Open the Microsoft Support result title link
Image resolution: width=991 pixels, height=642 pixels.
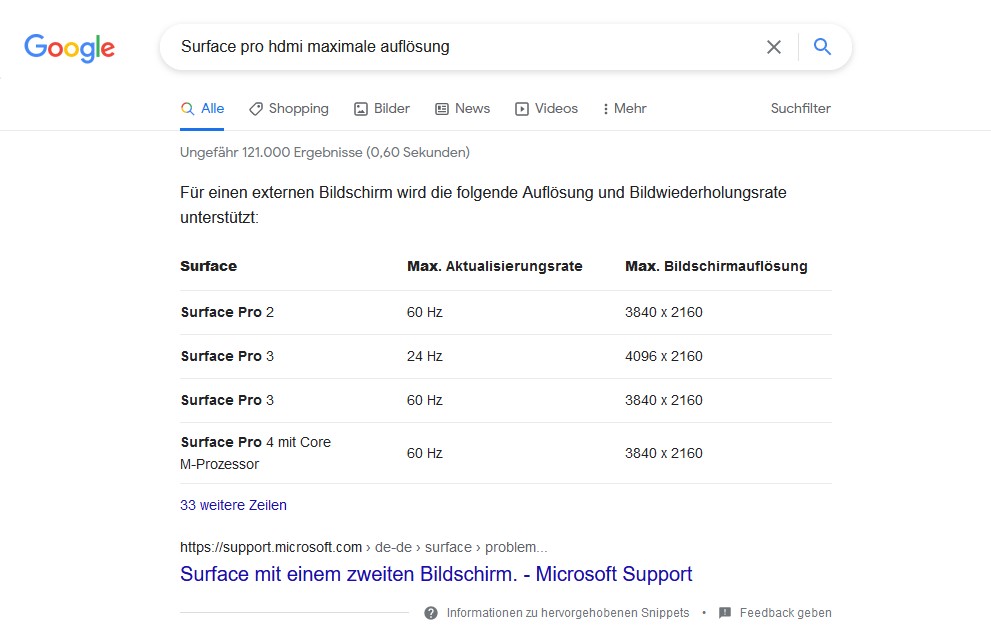pyautogui.click(x=436, y=574)
